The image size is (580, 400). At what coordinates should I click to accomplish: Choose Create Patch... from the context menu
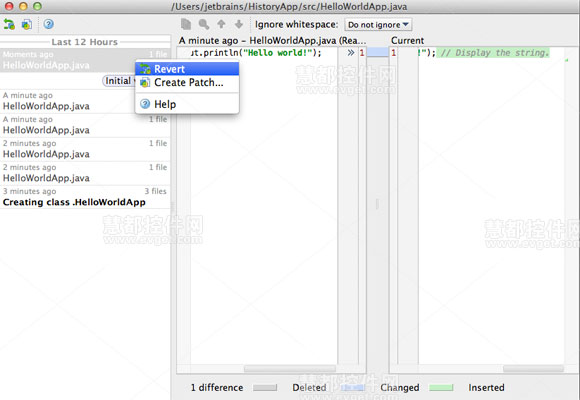(x=187, y=83)
